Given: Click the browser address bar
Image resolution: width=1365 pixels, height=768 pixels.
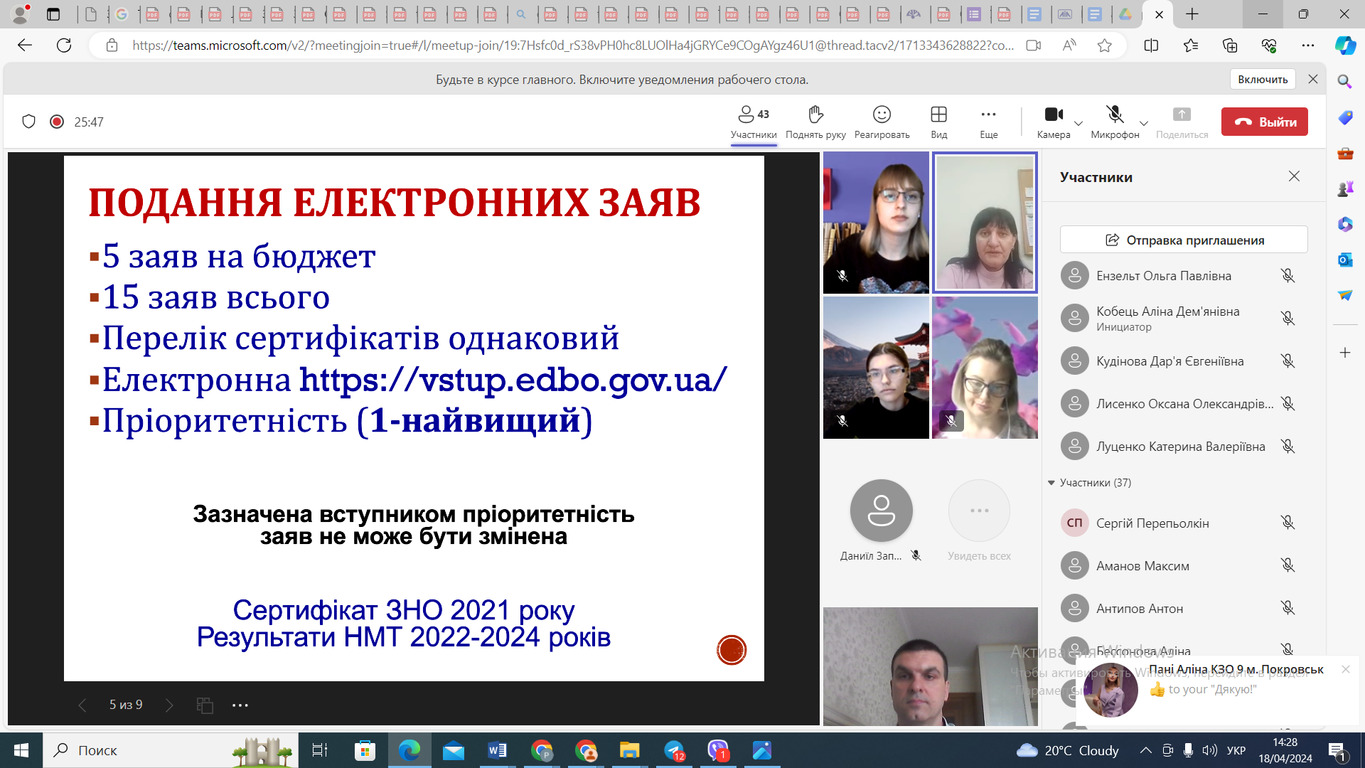Looking at the screenshot, I should [x=573, y=45].
